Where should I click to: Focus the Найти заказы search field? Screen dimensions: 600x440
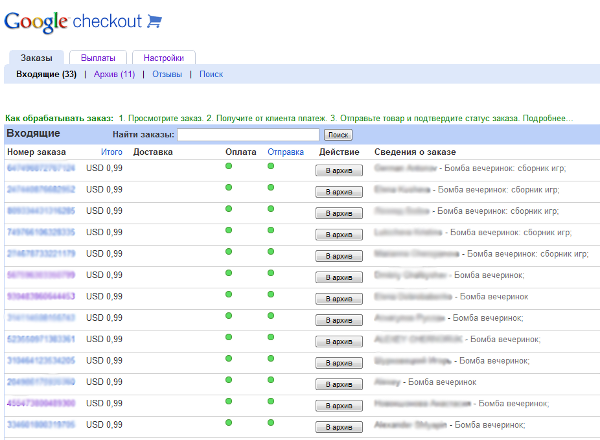coord(248,135)
